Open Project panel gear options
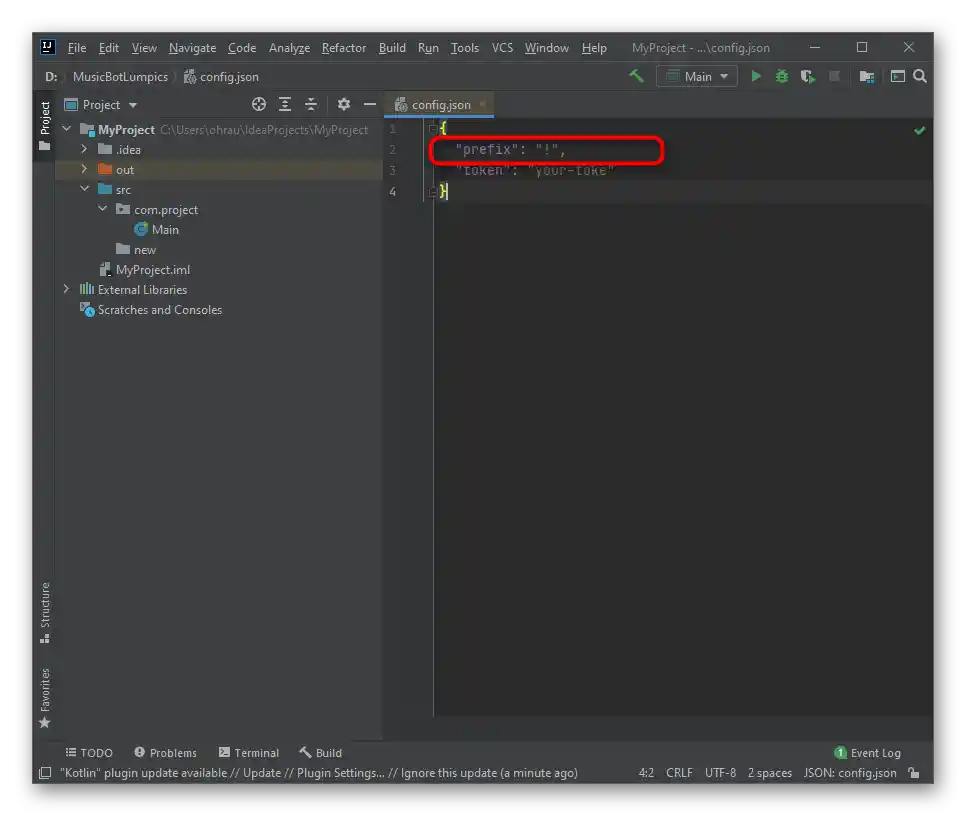 pyautogui.click(x=344, y=104)
